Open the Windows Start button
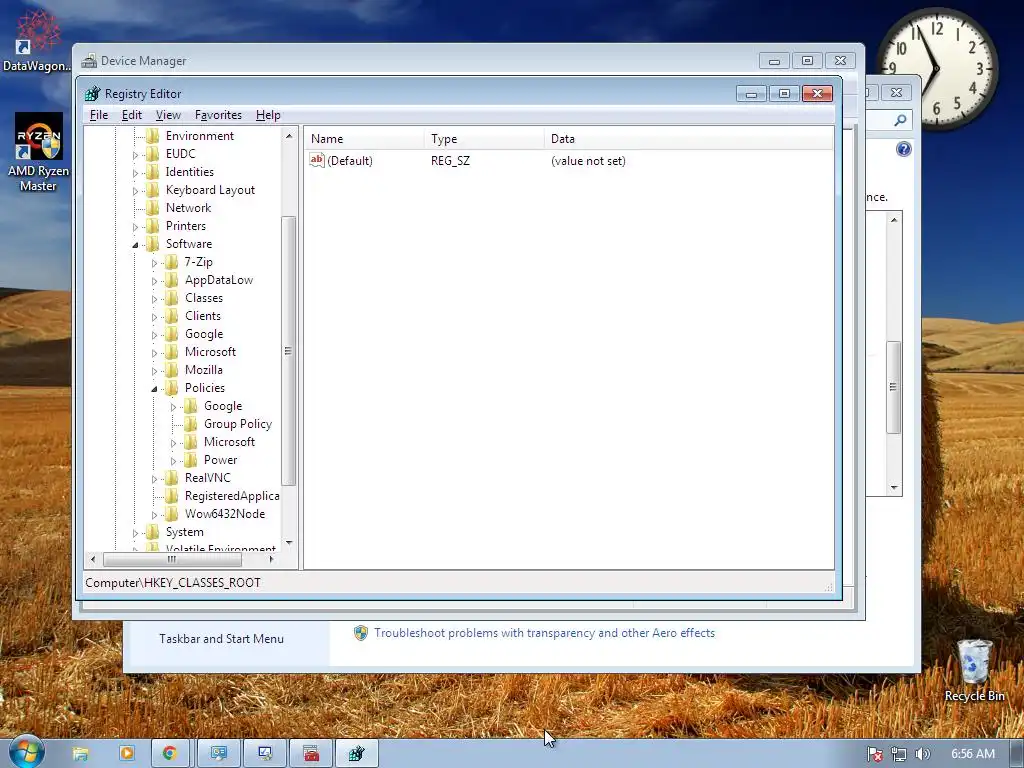This screenshot has width=1024, height=768. pos(26,751)
